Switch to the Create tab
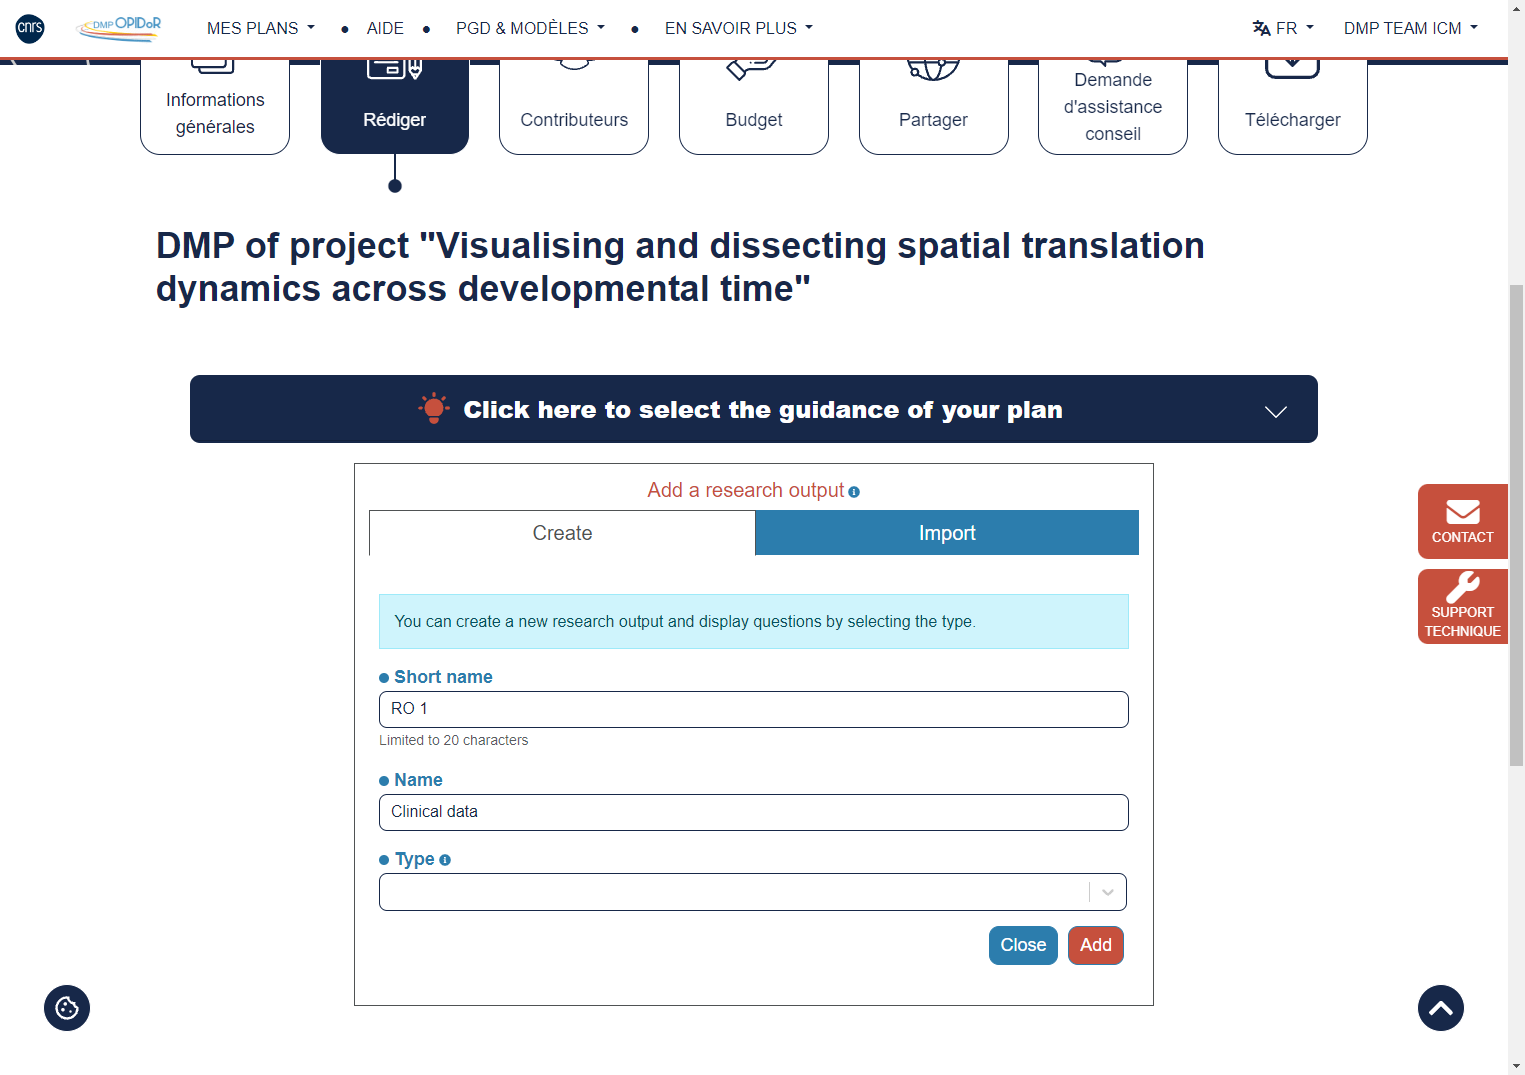The image size is (1525, 1075). [x=562, y=533]
